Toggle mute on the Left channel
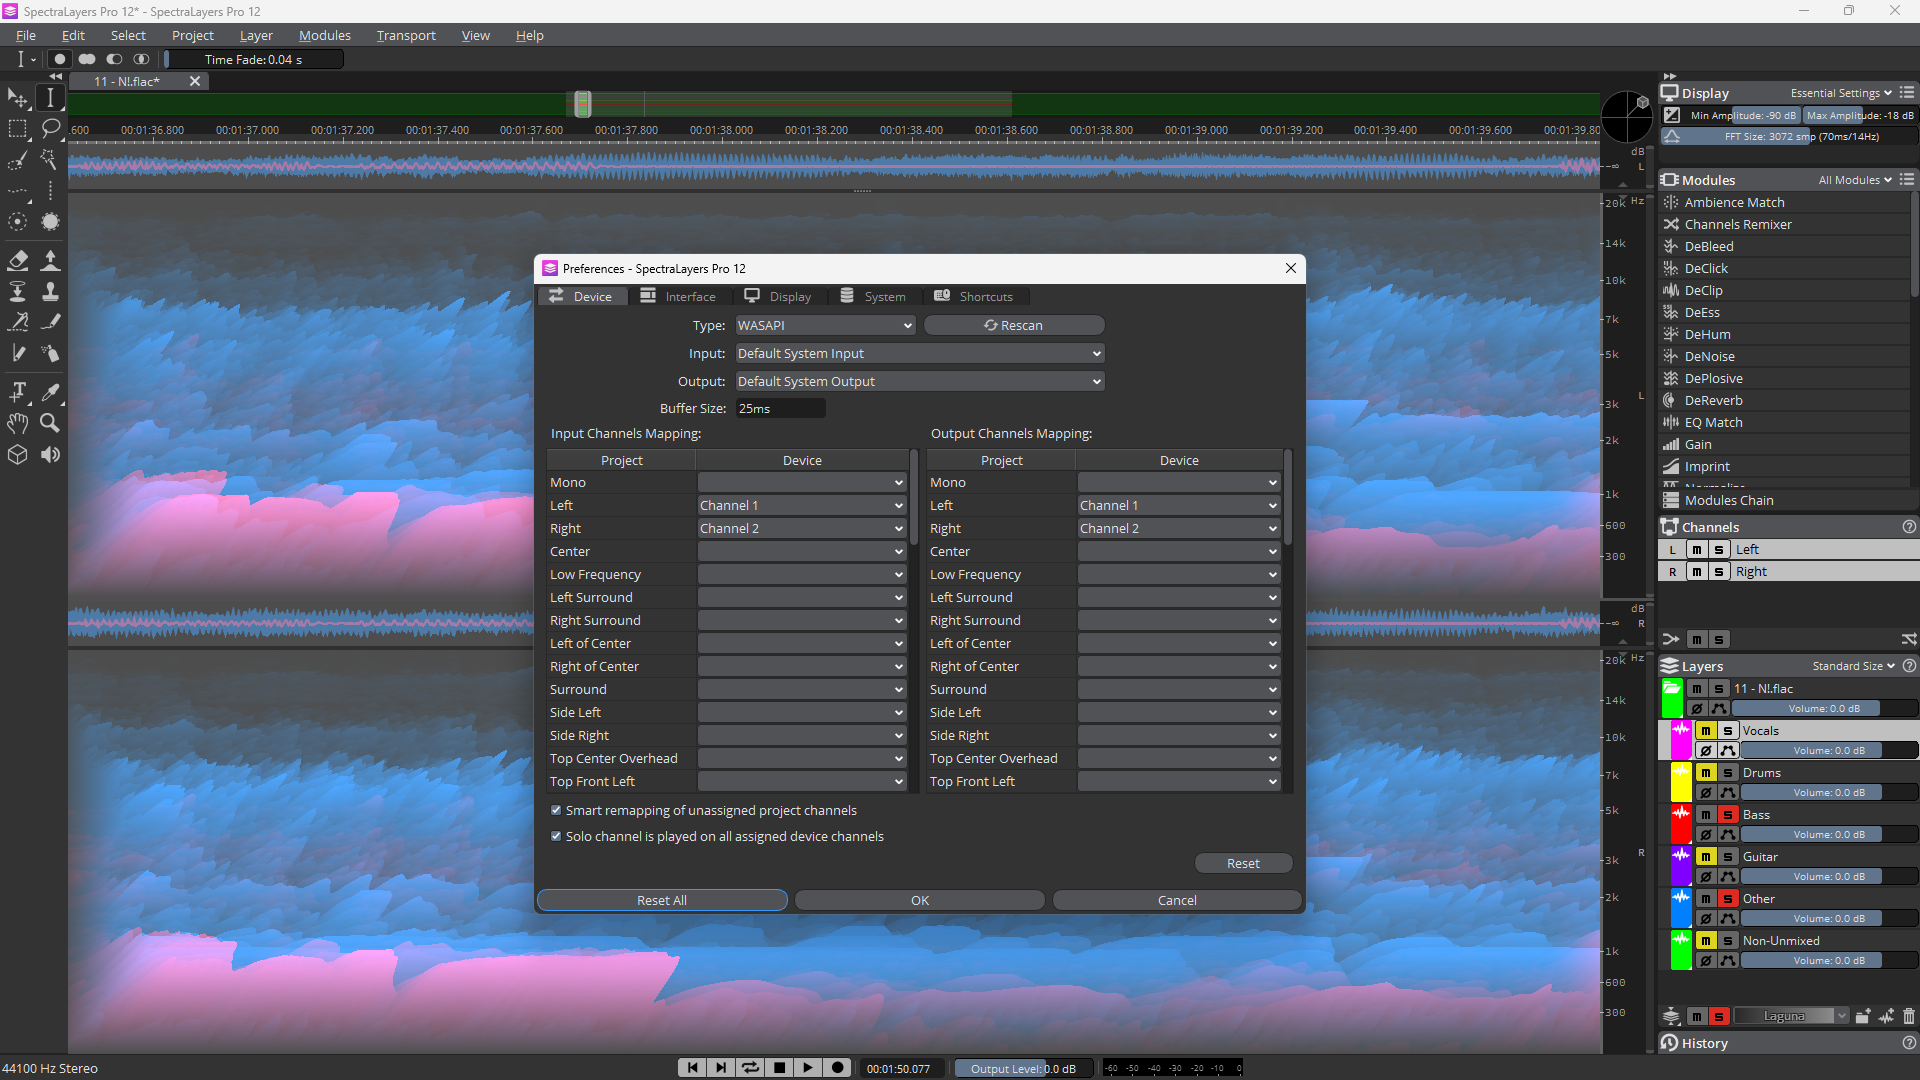Viewport: 1920px width, 1080px height. pos(1697,550)
